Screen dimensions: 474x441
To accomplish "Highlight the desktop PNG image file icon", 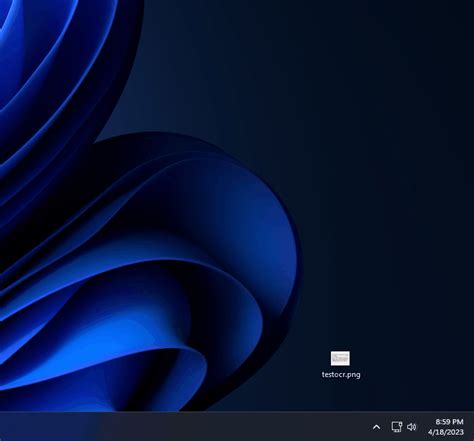I will (340, 358).
